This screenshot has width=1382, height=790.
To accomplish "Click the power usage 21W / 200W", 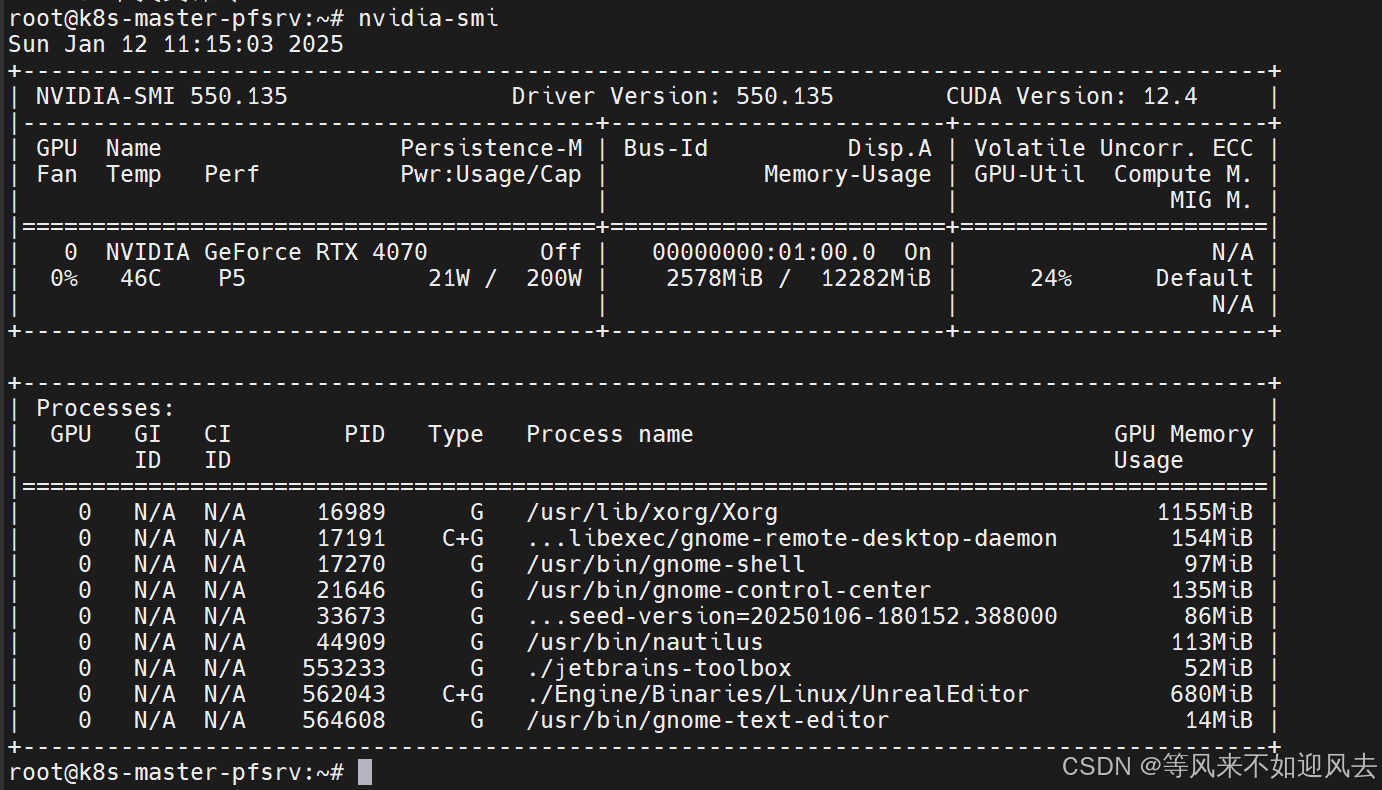I will pos(505,278).
